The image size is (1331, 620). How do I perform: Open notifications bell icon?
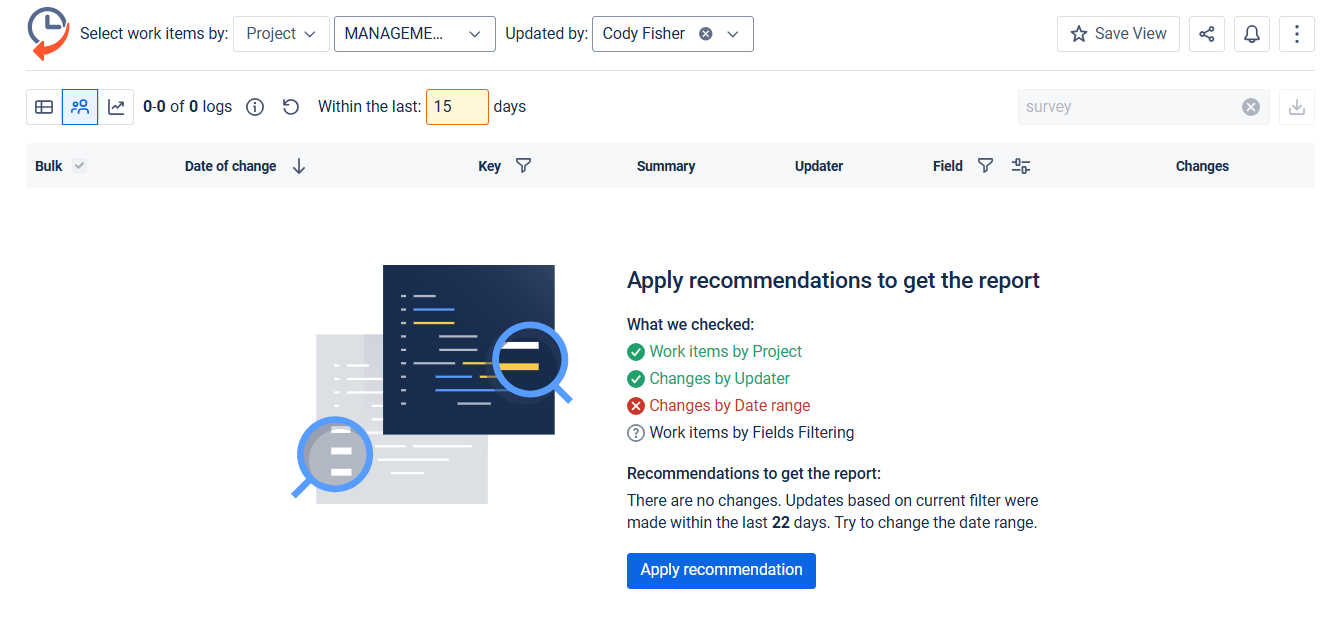point(1251,34)
